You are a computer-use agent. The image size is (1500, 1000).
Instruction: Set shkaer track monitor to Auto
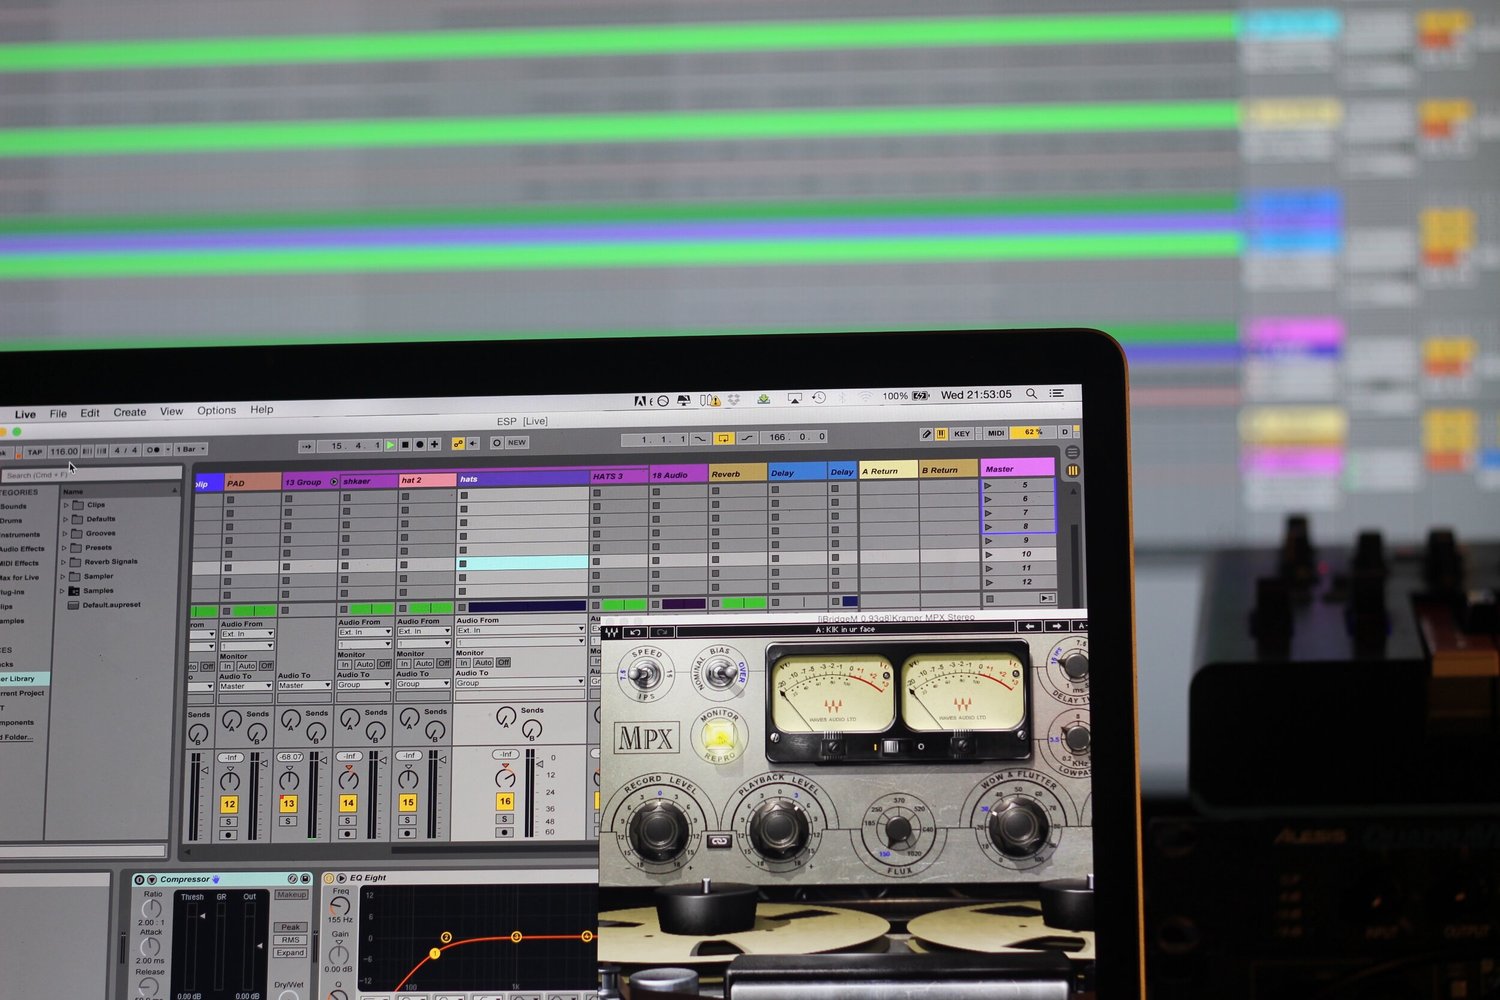pos(364,664)
